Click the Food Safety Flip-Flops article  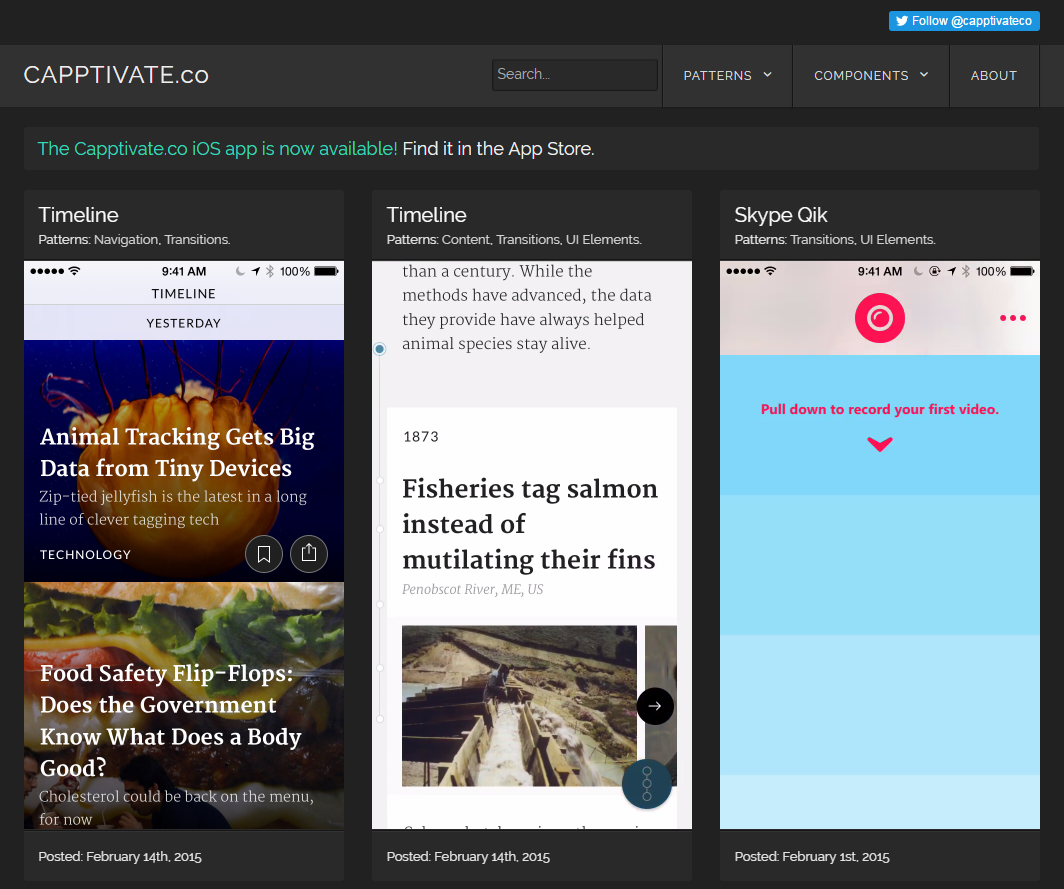click(x=167, y=720)
